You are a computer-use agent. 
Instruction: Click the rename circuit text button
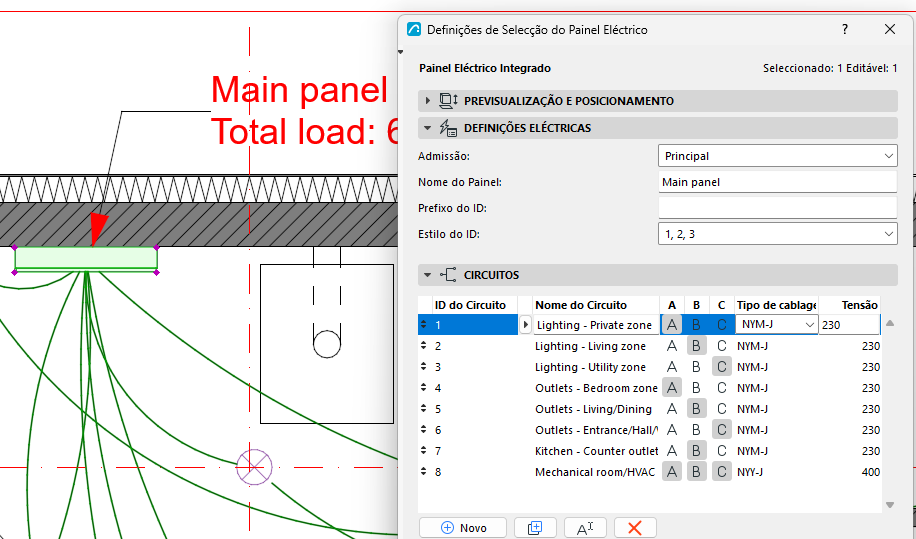click(x=585, y=528)
